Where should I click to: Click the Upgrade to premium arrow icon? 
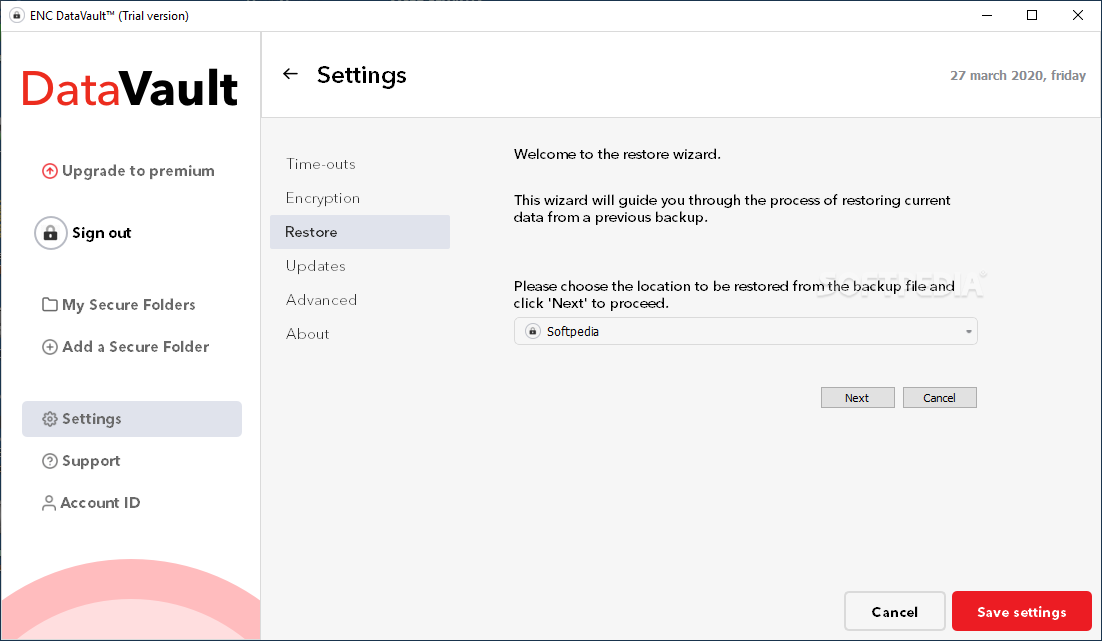click(50, 171)
